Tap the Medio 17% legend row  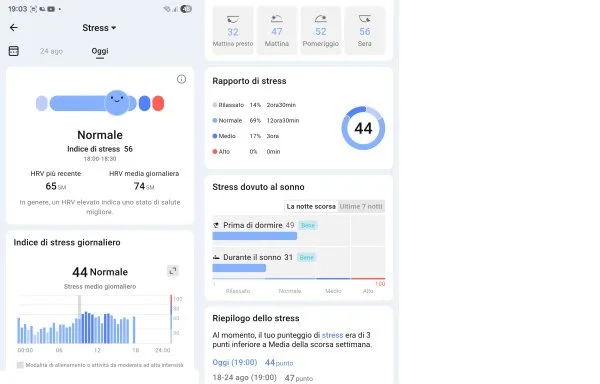tap(246, 136)
